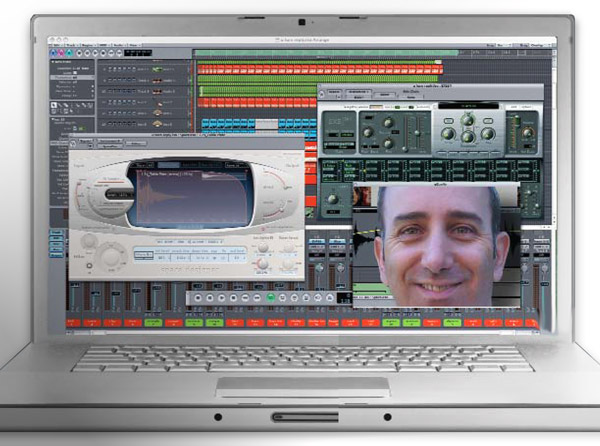Open the third pop-up arrow in region parameters
The height and width of the screenshot is (446, 600).
tap(92, 96)
